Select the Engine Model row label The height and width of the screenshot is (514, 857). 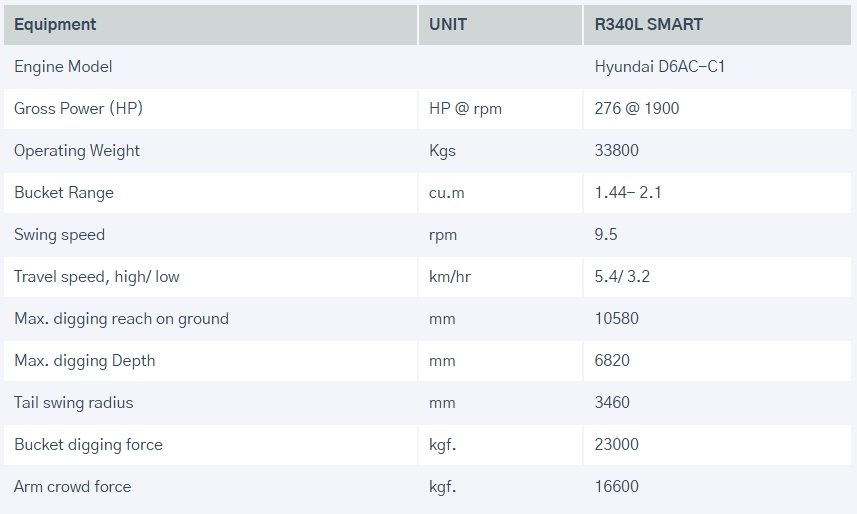tap(63, 67)
